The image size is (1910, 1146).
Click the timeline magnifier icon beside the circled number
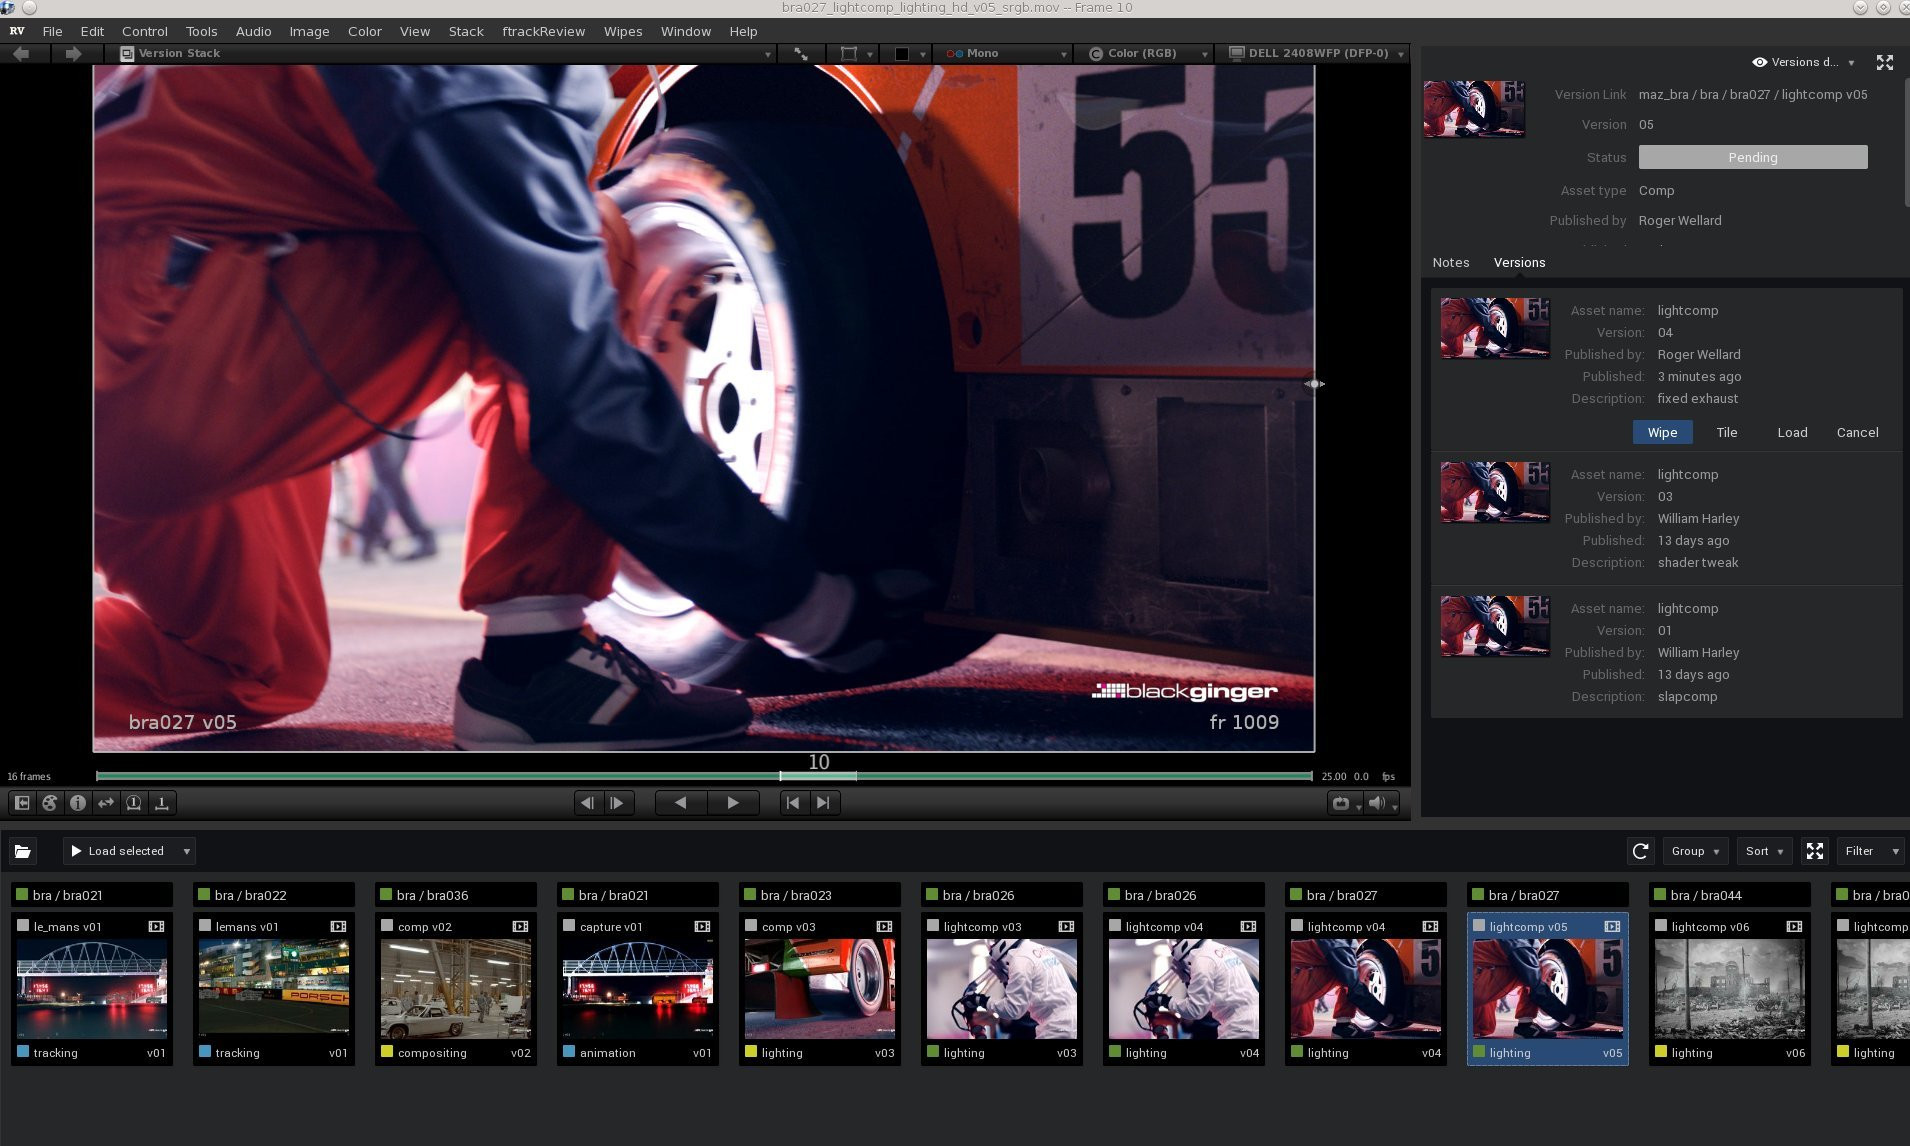(x=162, y=803)
